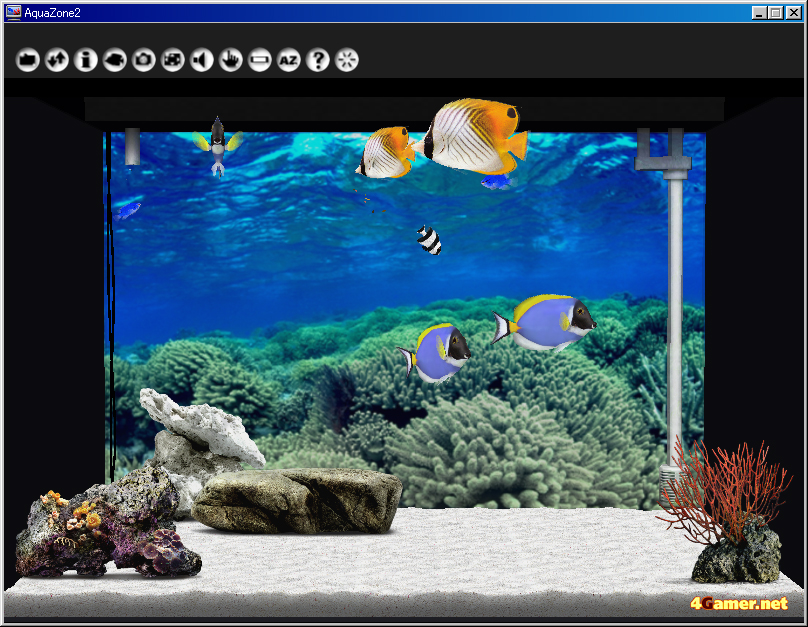Image resolution: width=808 pixels, height=627 pixels.
Task: Click the starburst icon in the toolbar
Action: [x=347, y=61]
